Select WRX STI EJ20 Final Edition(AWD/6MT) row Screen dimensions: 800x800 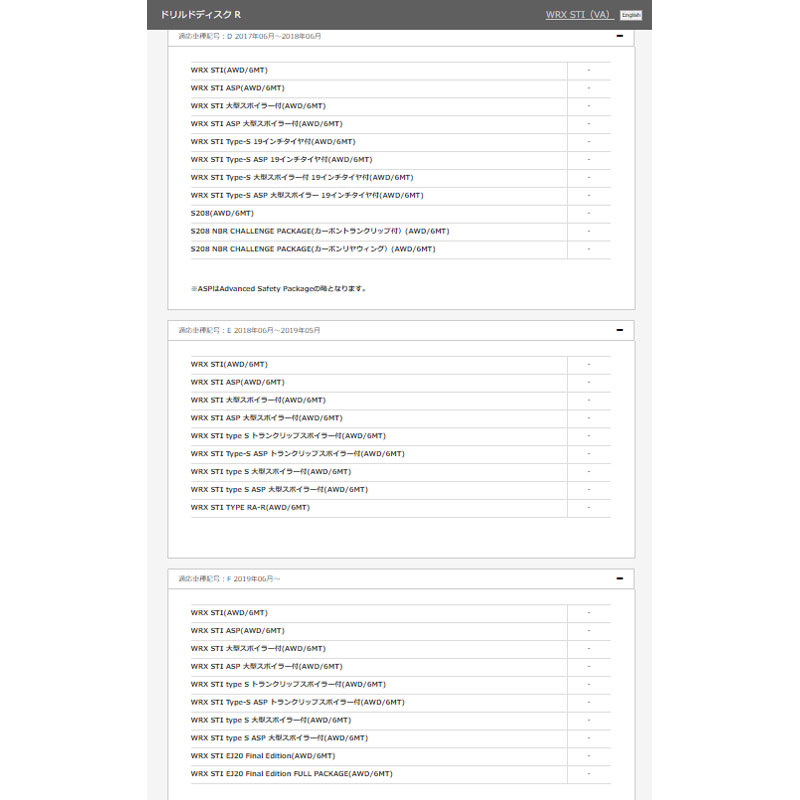click(263, 755)
